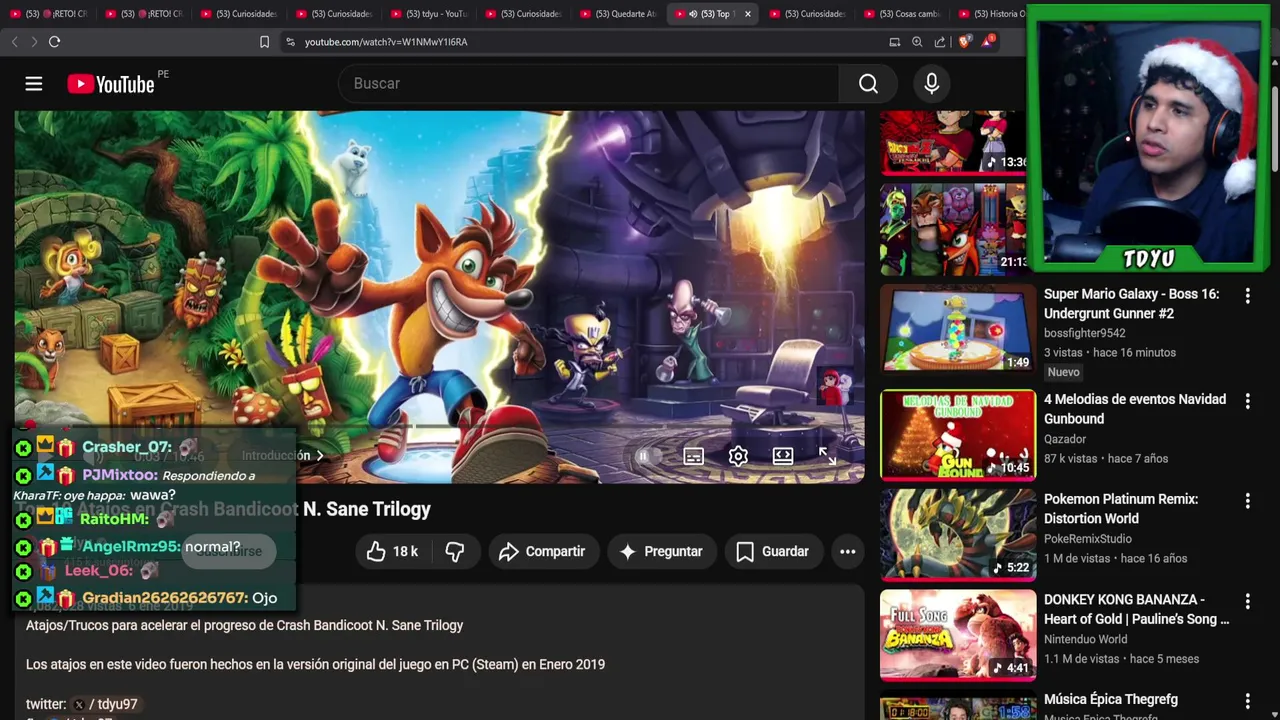
Task: Open more actions ellipsis under video
Action: pyautogui.click(x=847, y=551)
